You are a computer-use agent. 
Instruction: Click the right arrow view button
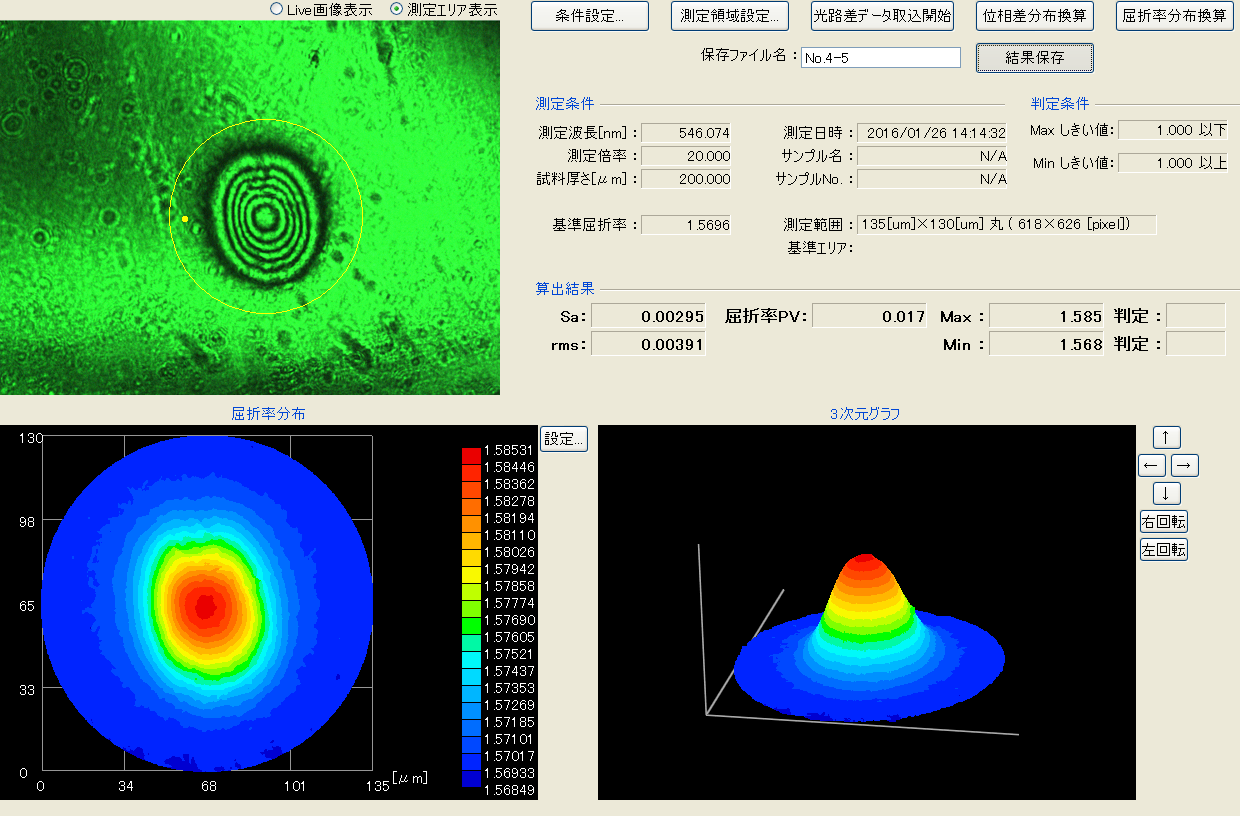pyautogui.click(x=1184, y=466)
